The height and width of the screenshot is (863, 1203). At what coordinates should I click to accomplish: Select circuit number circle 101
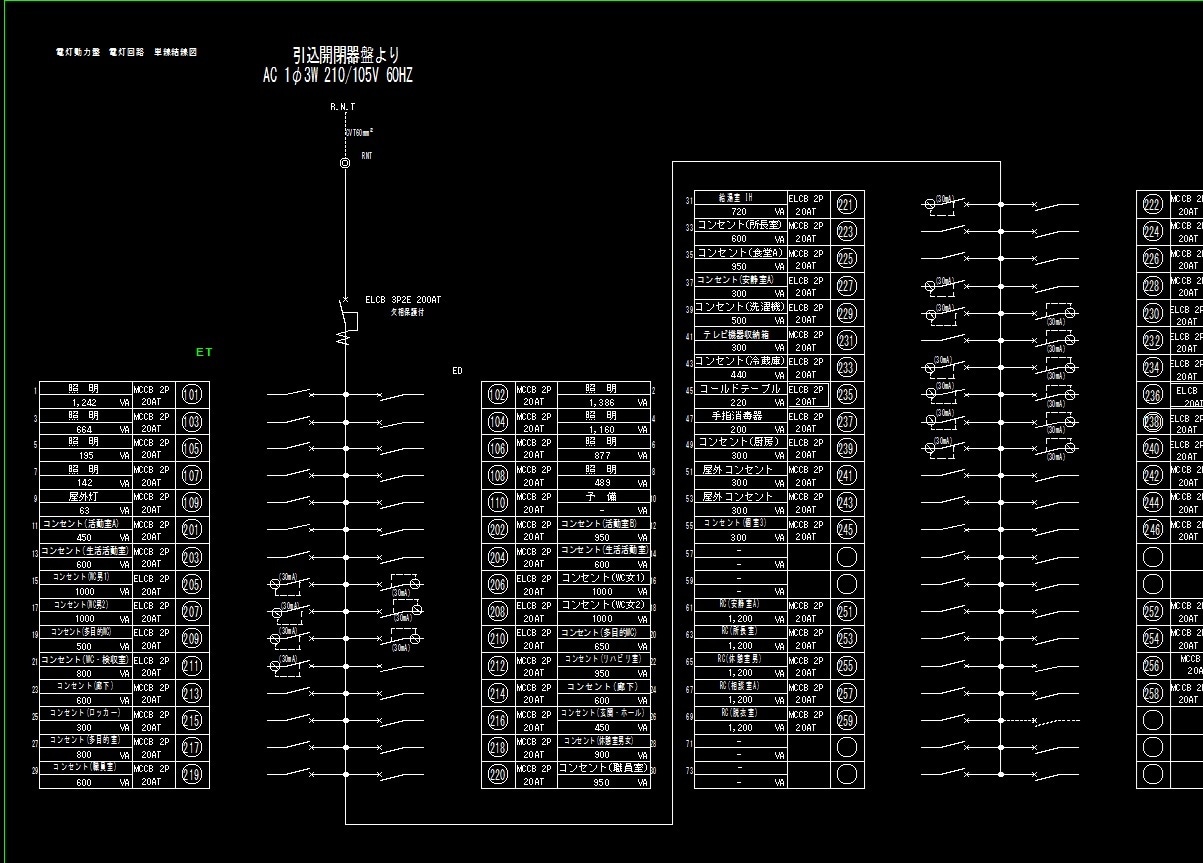192,395
